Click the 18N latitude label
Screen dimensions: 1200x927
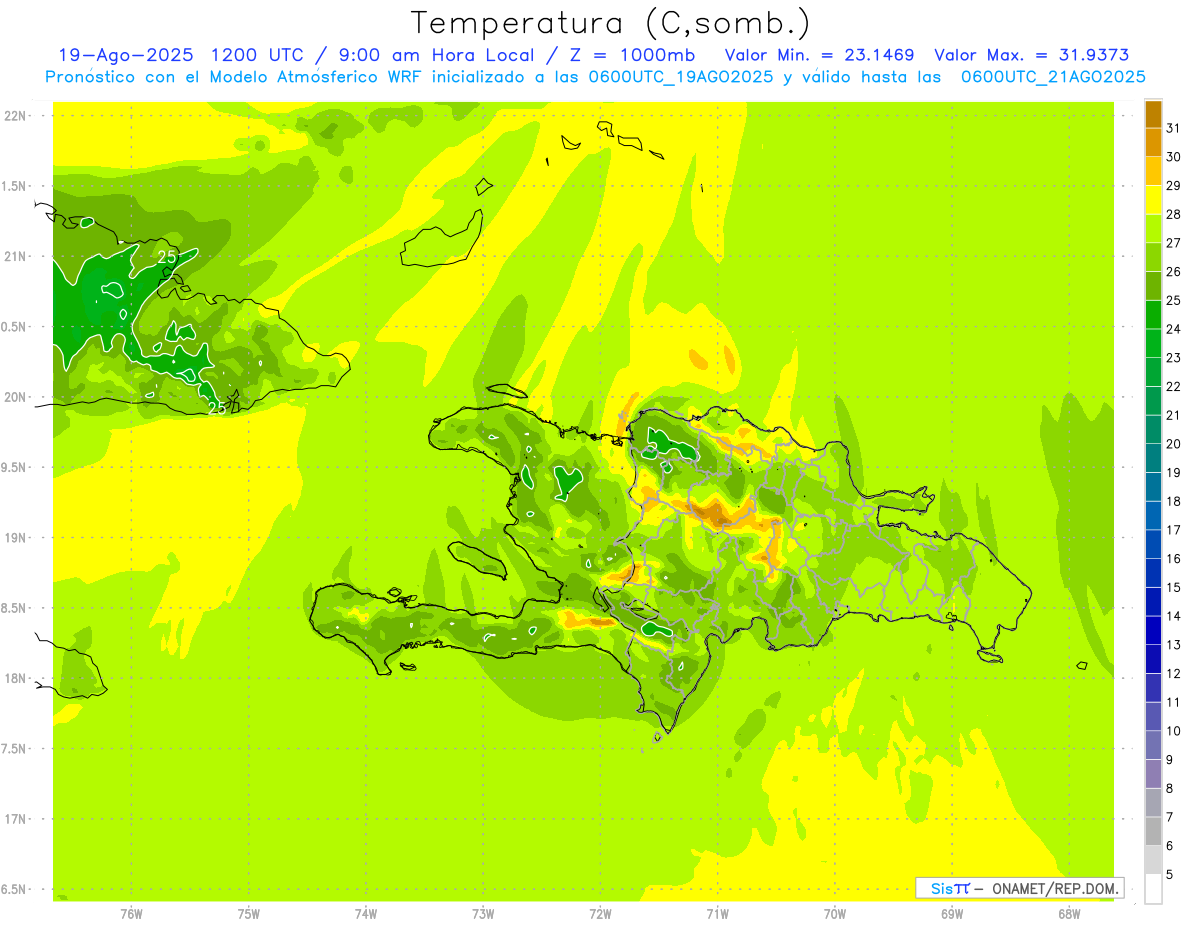point(16,678)
